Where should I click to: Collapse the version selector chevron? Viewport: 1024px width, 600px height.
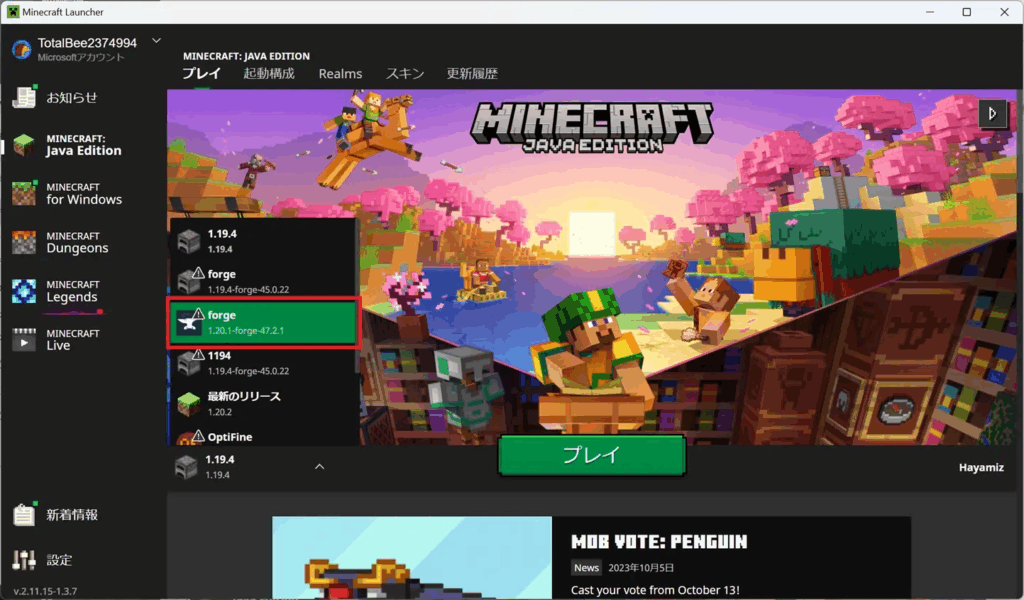click(x=319, y=466)
